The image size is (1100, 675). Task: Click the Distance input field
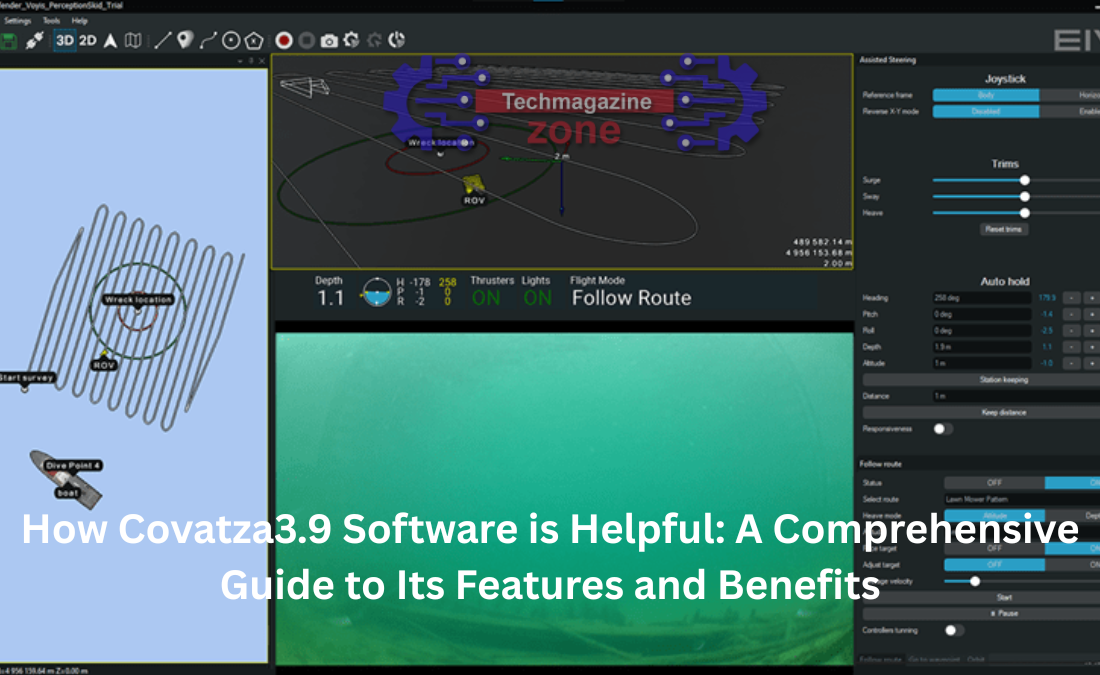click(1016, 396)
